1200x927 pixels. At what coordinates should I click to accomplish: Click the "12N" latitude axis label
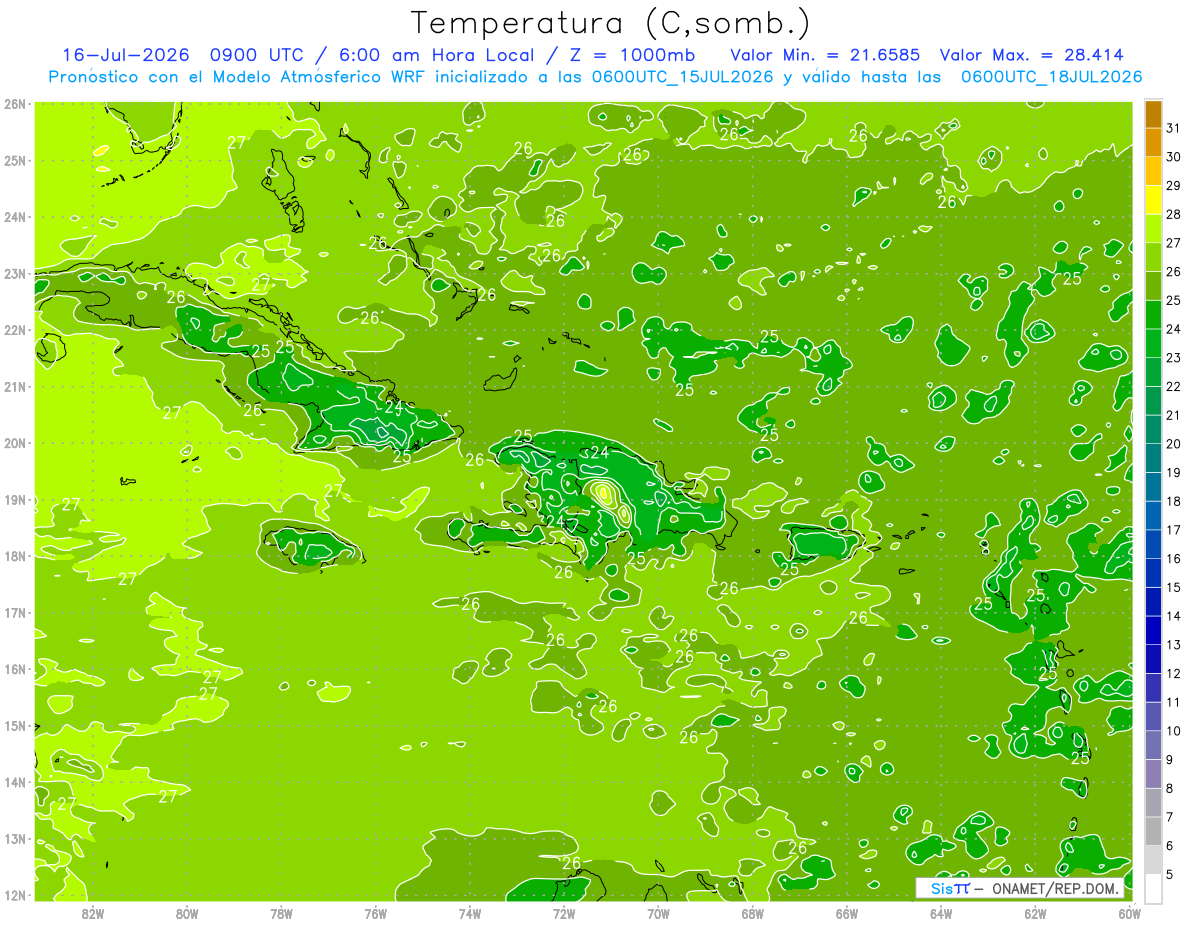click(15, 895)
